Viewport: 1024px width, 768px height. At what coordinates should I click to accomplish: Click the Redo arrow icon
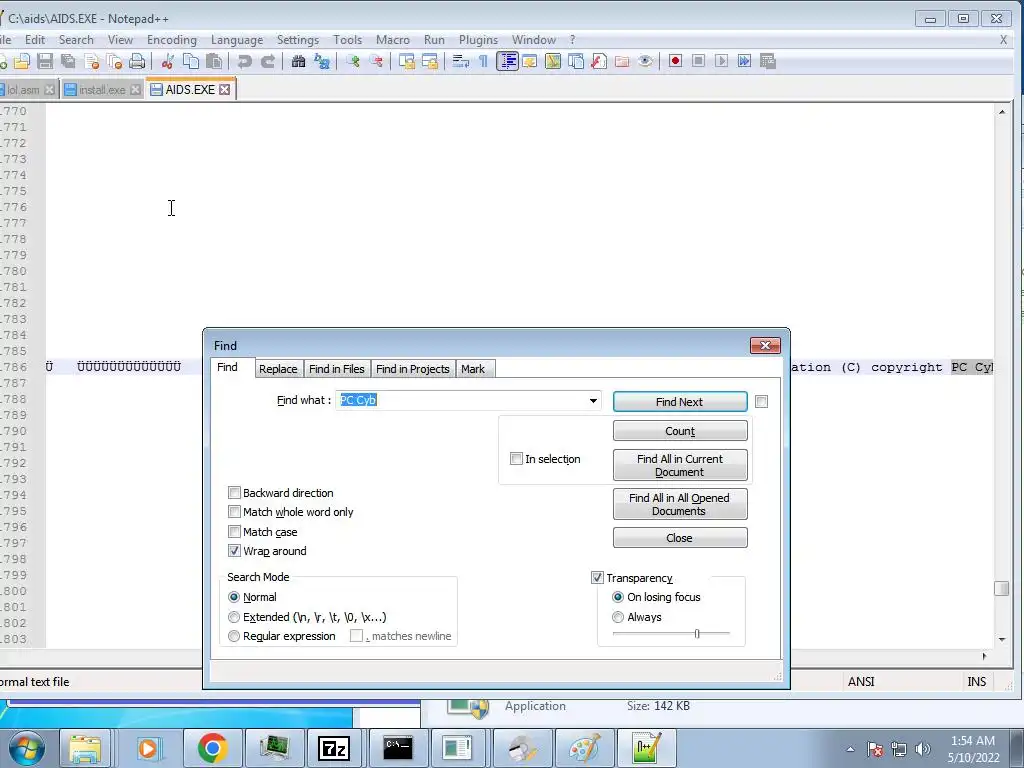point(268,61)
